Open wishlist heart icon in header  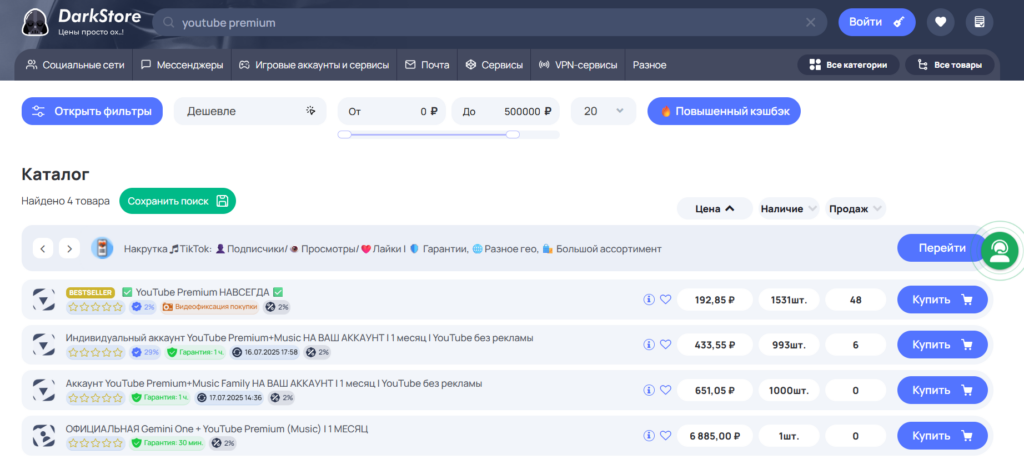[940, 22]
